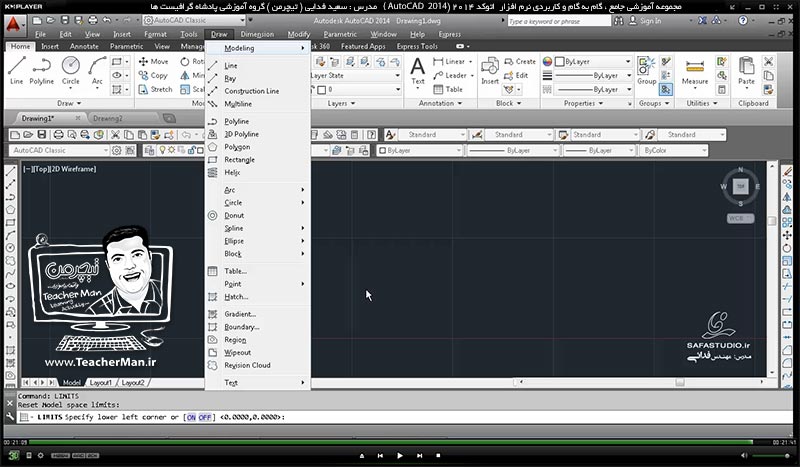Click the horizontal scrollbar of drawing area

click(x=641, y=382)
